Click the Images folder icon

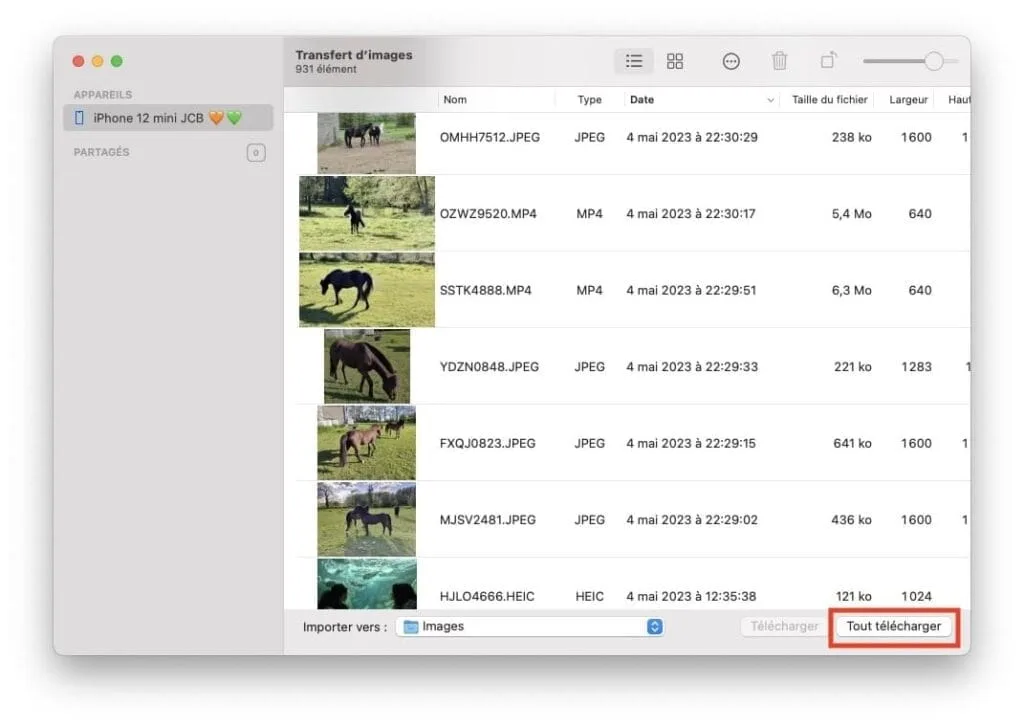point(411,627)
